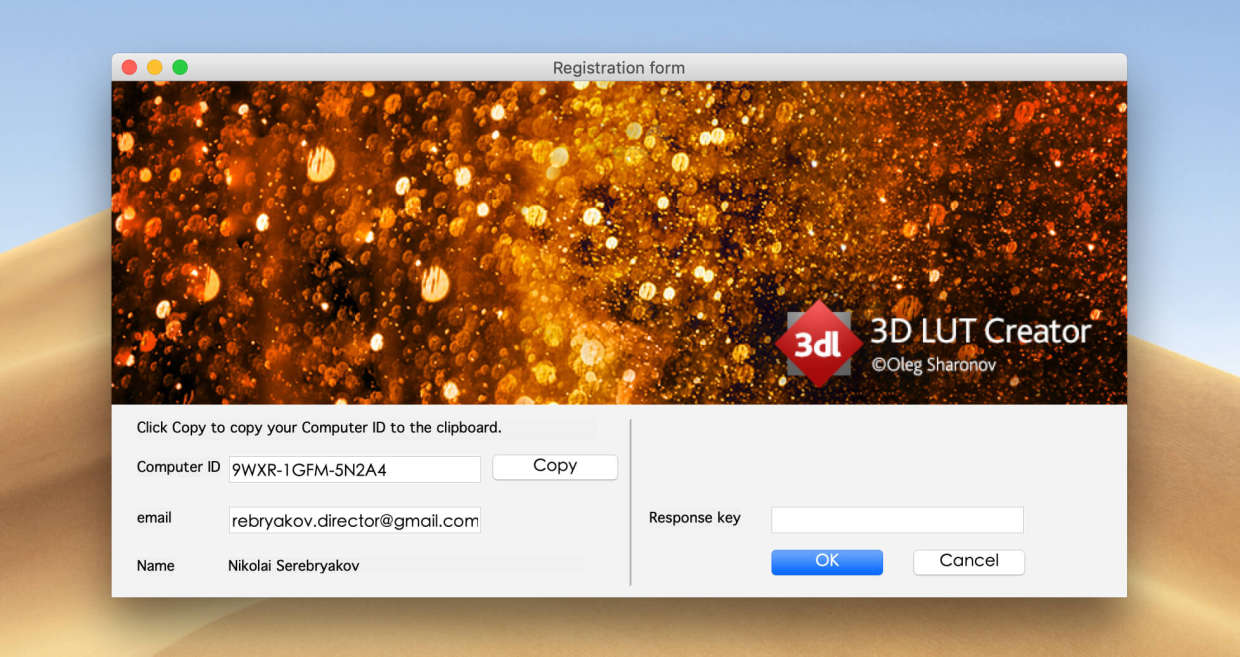
Task: Click the Nikolai Serebryakov name text
Action: pyautogui.click(x=294, y=566)
